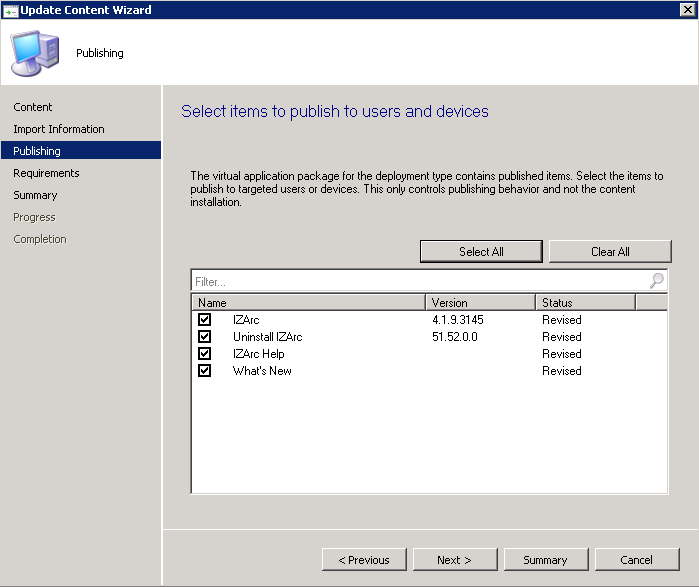The height and width of the screenshot is (587, 699).
Task: Open the Content wizard step
Action: pyautogui.click(x=33, y=107)
